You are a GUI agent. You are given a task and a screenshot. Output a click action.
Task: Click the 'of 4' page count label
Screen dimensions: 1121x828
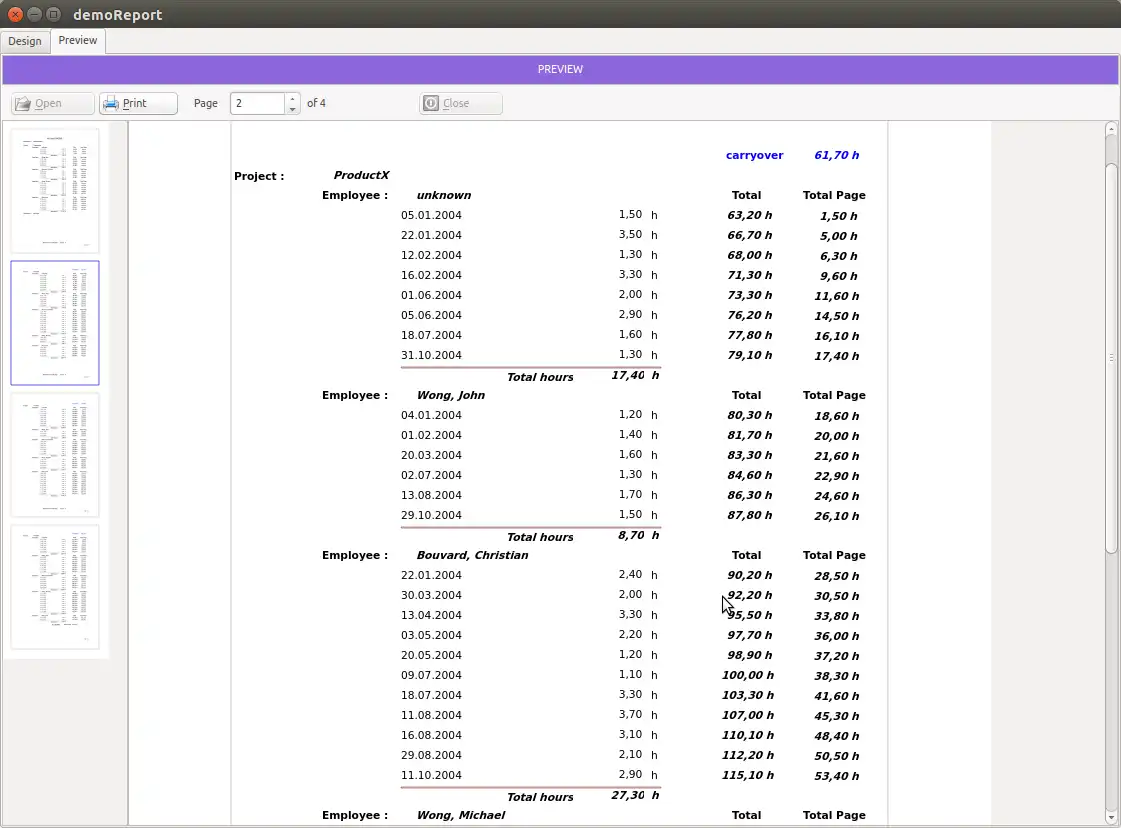click(x=316, y=104)
